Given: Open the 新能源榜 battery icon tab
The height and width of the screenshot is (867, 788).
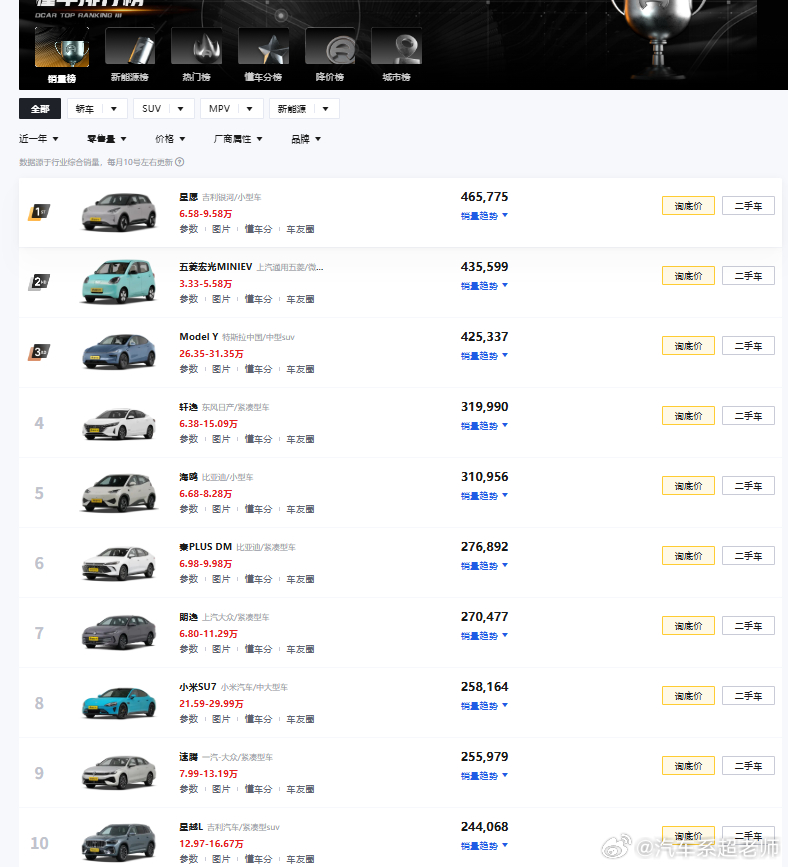Looking at the screenshot, I should (x=129, y=47).
